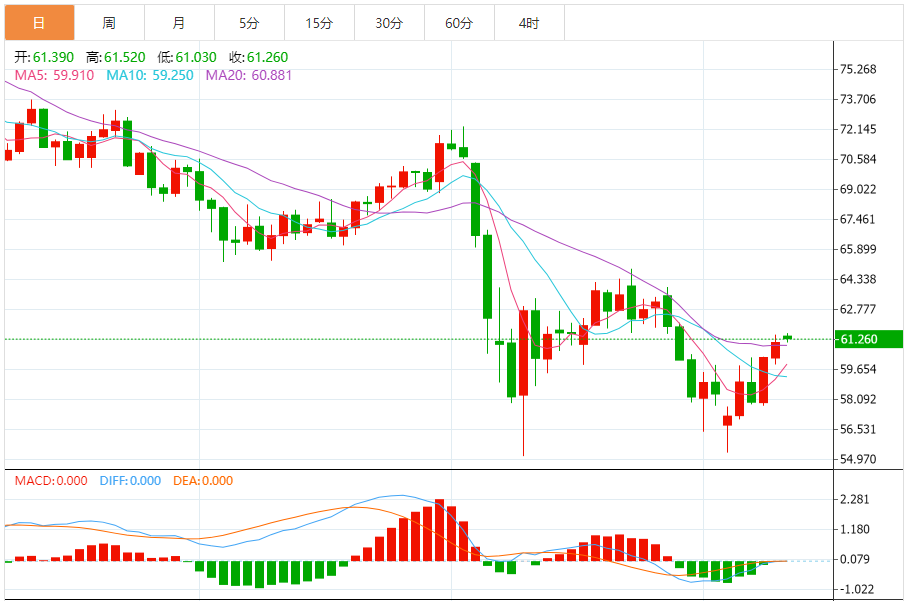
Task: Click the green 61.260 current price tag
Action: click(868, 339)
